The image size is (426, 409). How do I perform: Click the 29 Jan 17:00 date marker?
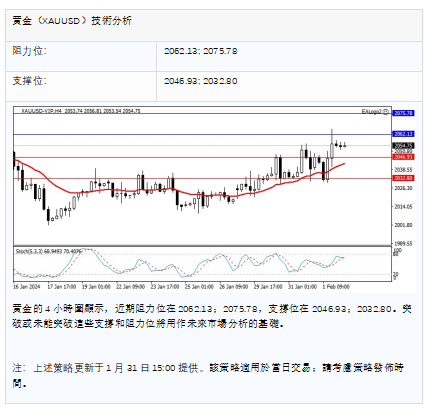[268, 286]
